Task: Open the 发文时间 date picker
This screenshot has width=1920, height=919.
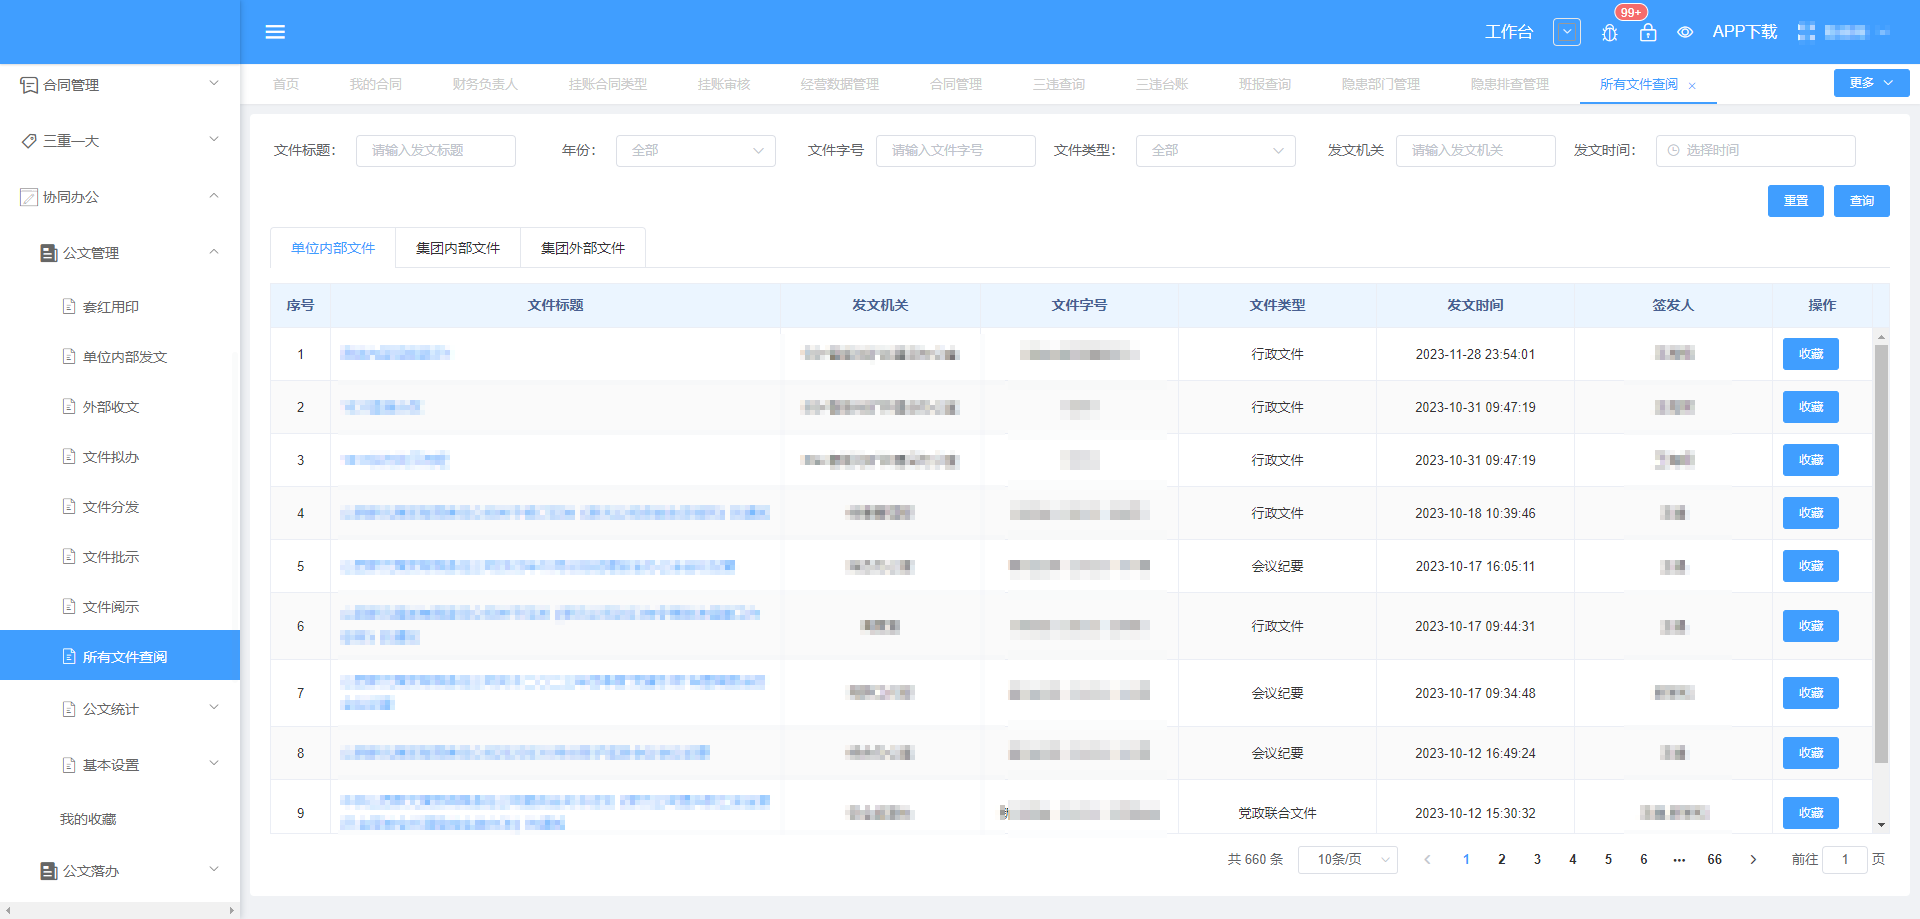Action: tap(1756, 151)
